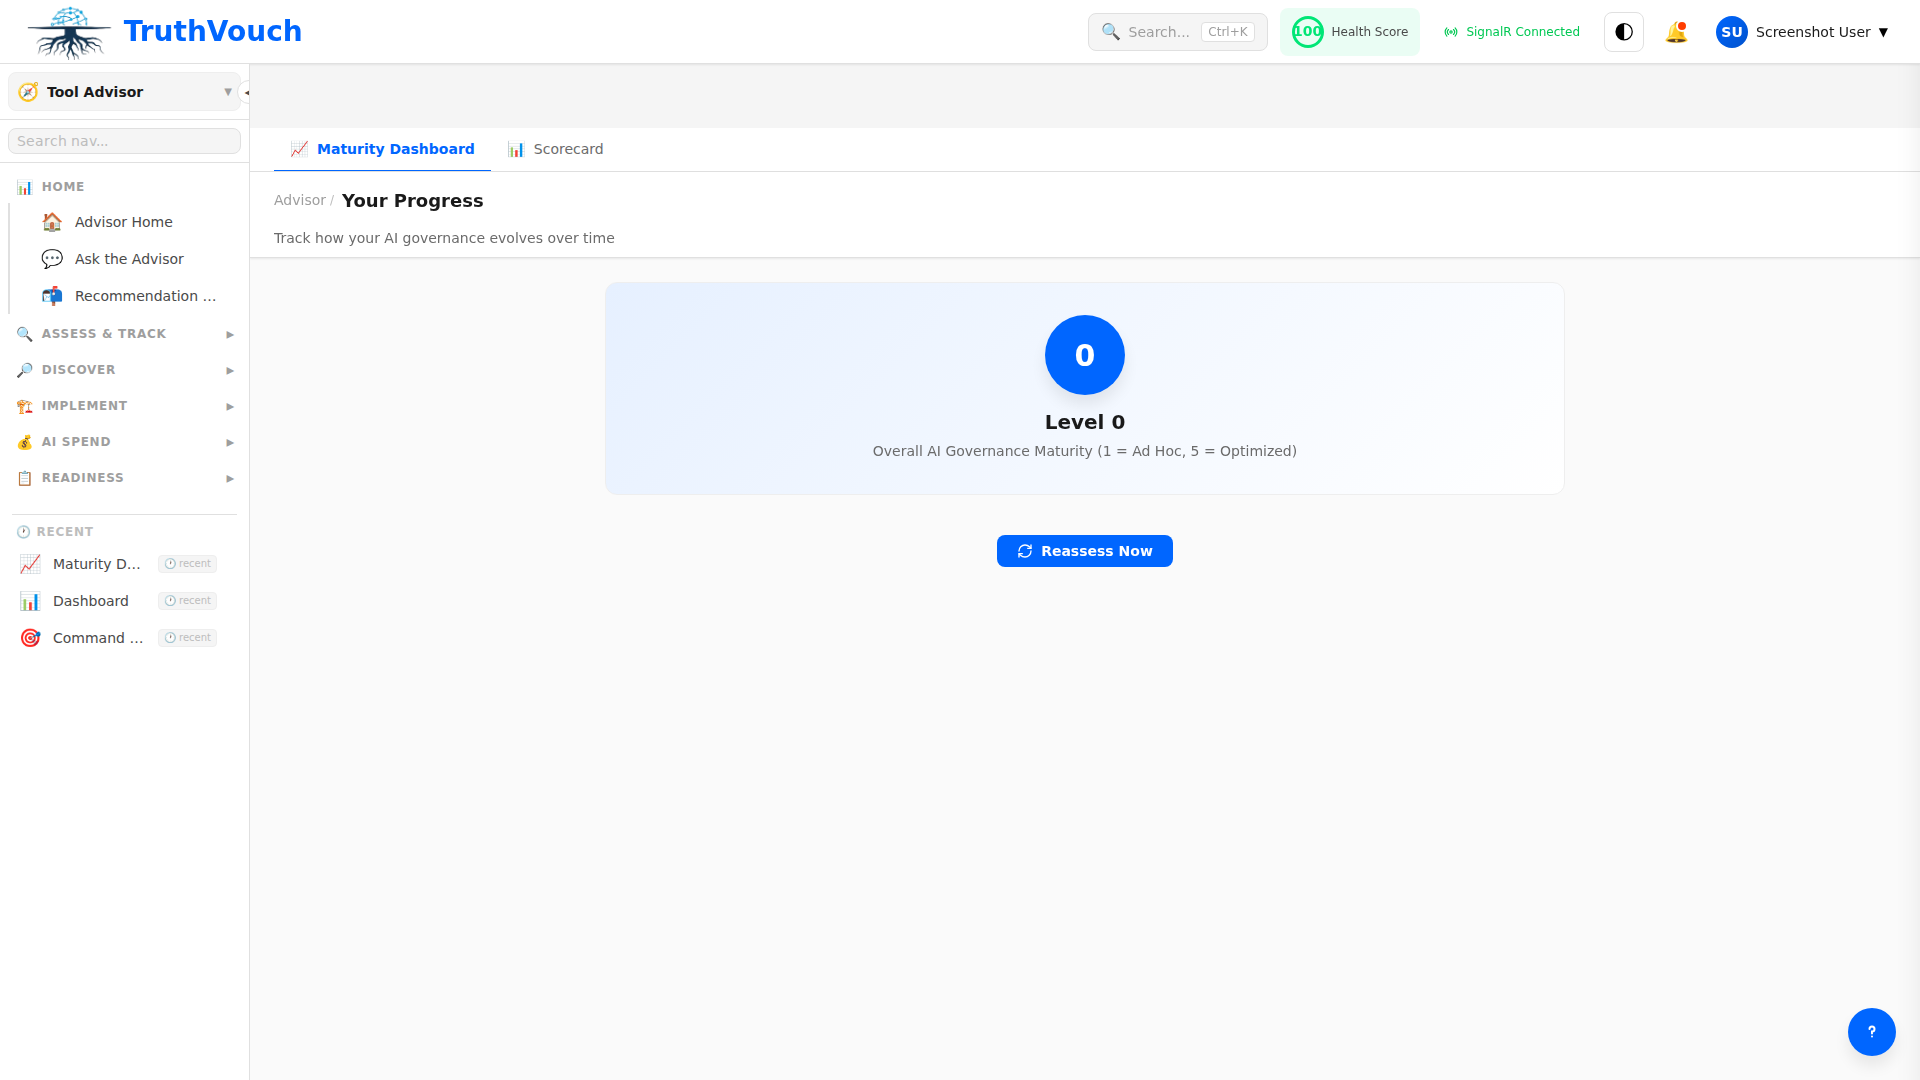Toggle dark mode contrast button
The width and height of the screenshot is (1920, 1080).
tap(1624, 32)
